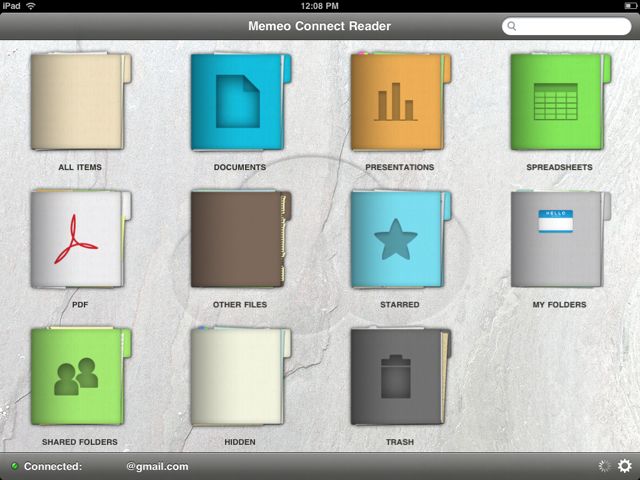Click the search magnifier icon
This screenshot has width=640, height=480.
pyautogui.click(x=511, y=26)
